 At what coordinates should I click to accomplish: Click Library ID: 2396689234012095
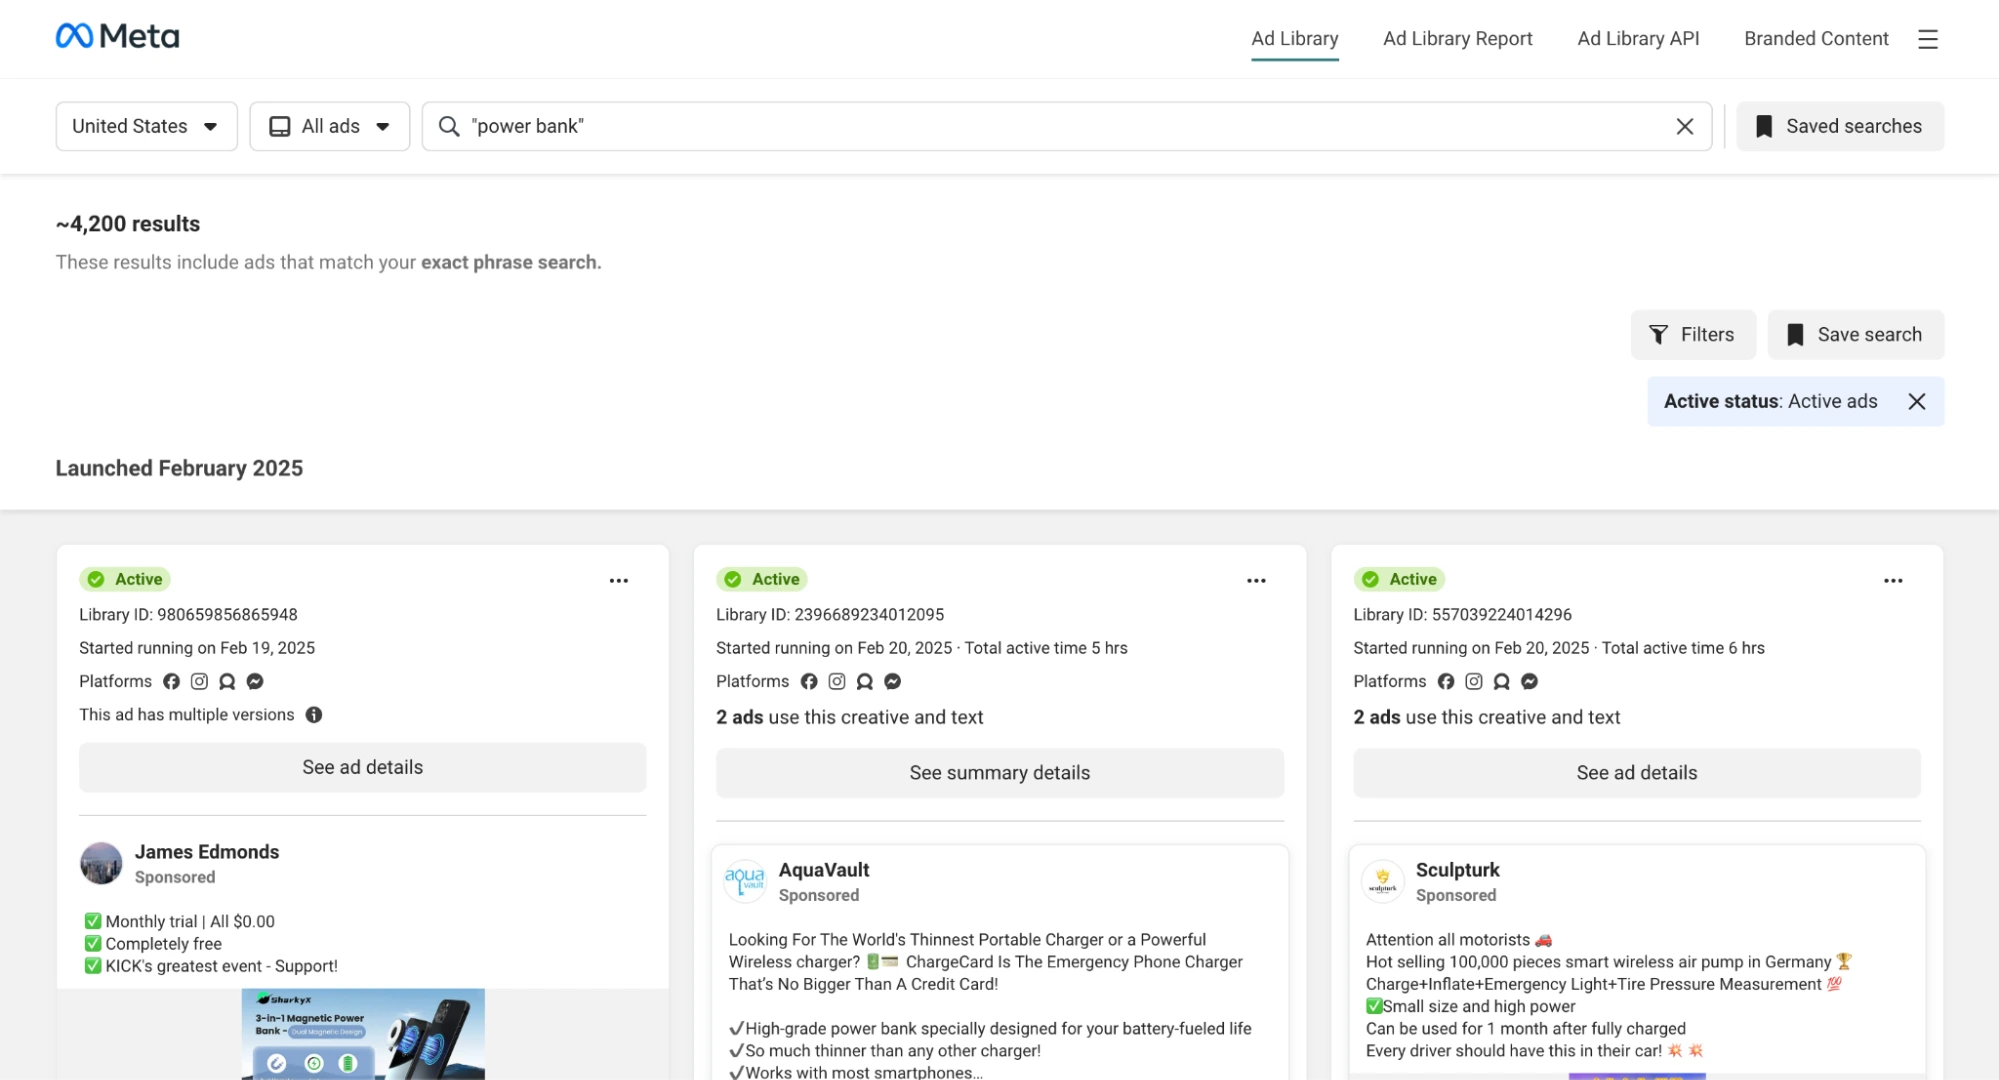point(830,615)
